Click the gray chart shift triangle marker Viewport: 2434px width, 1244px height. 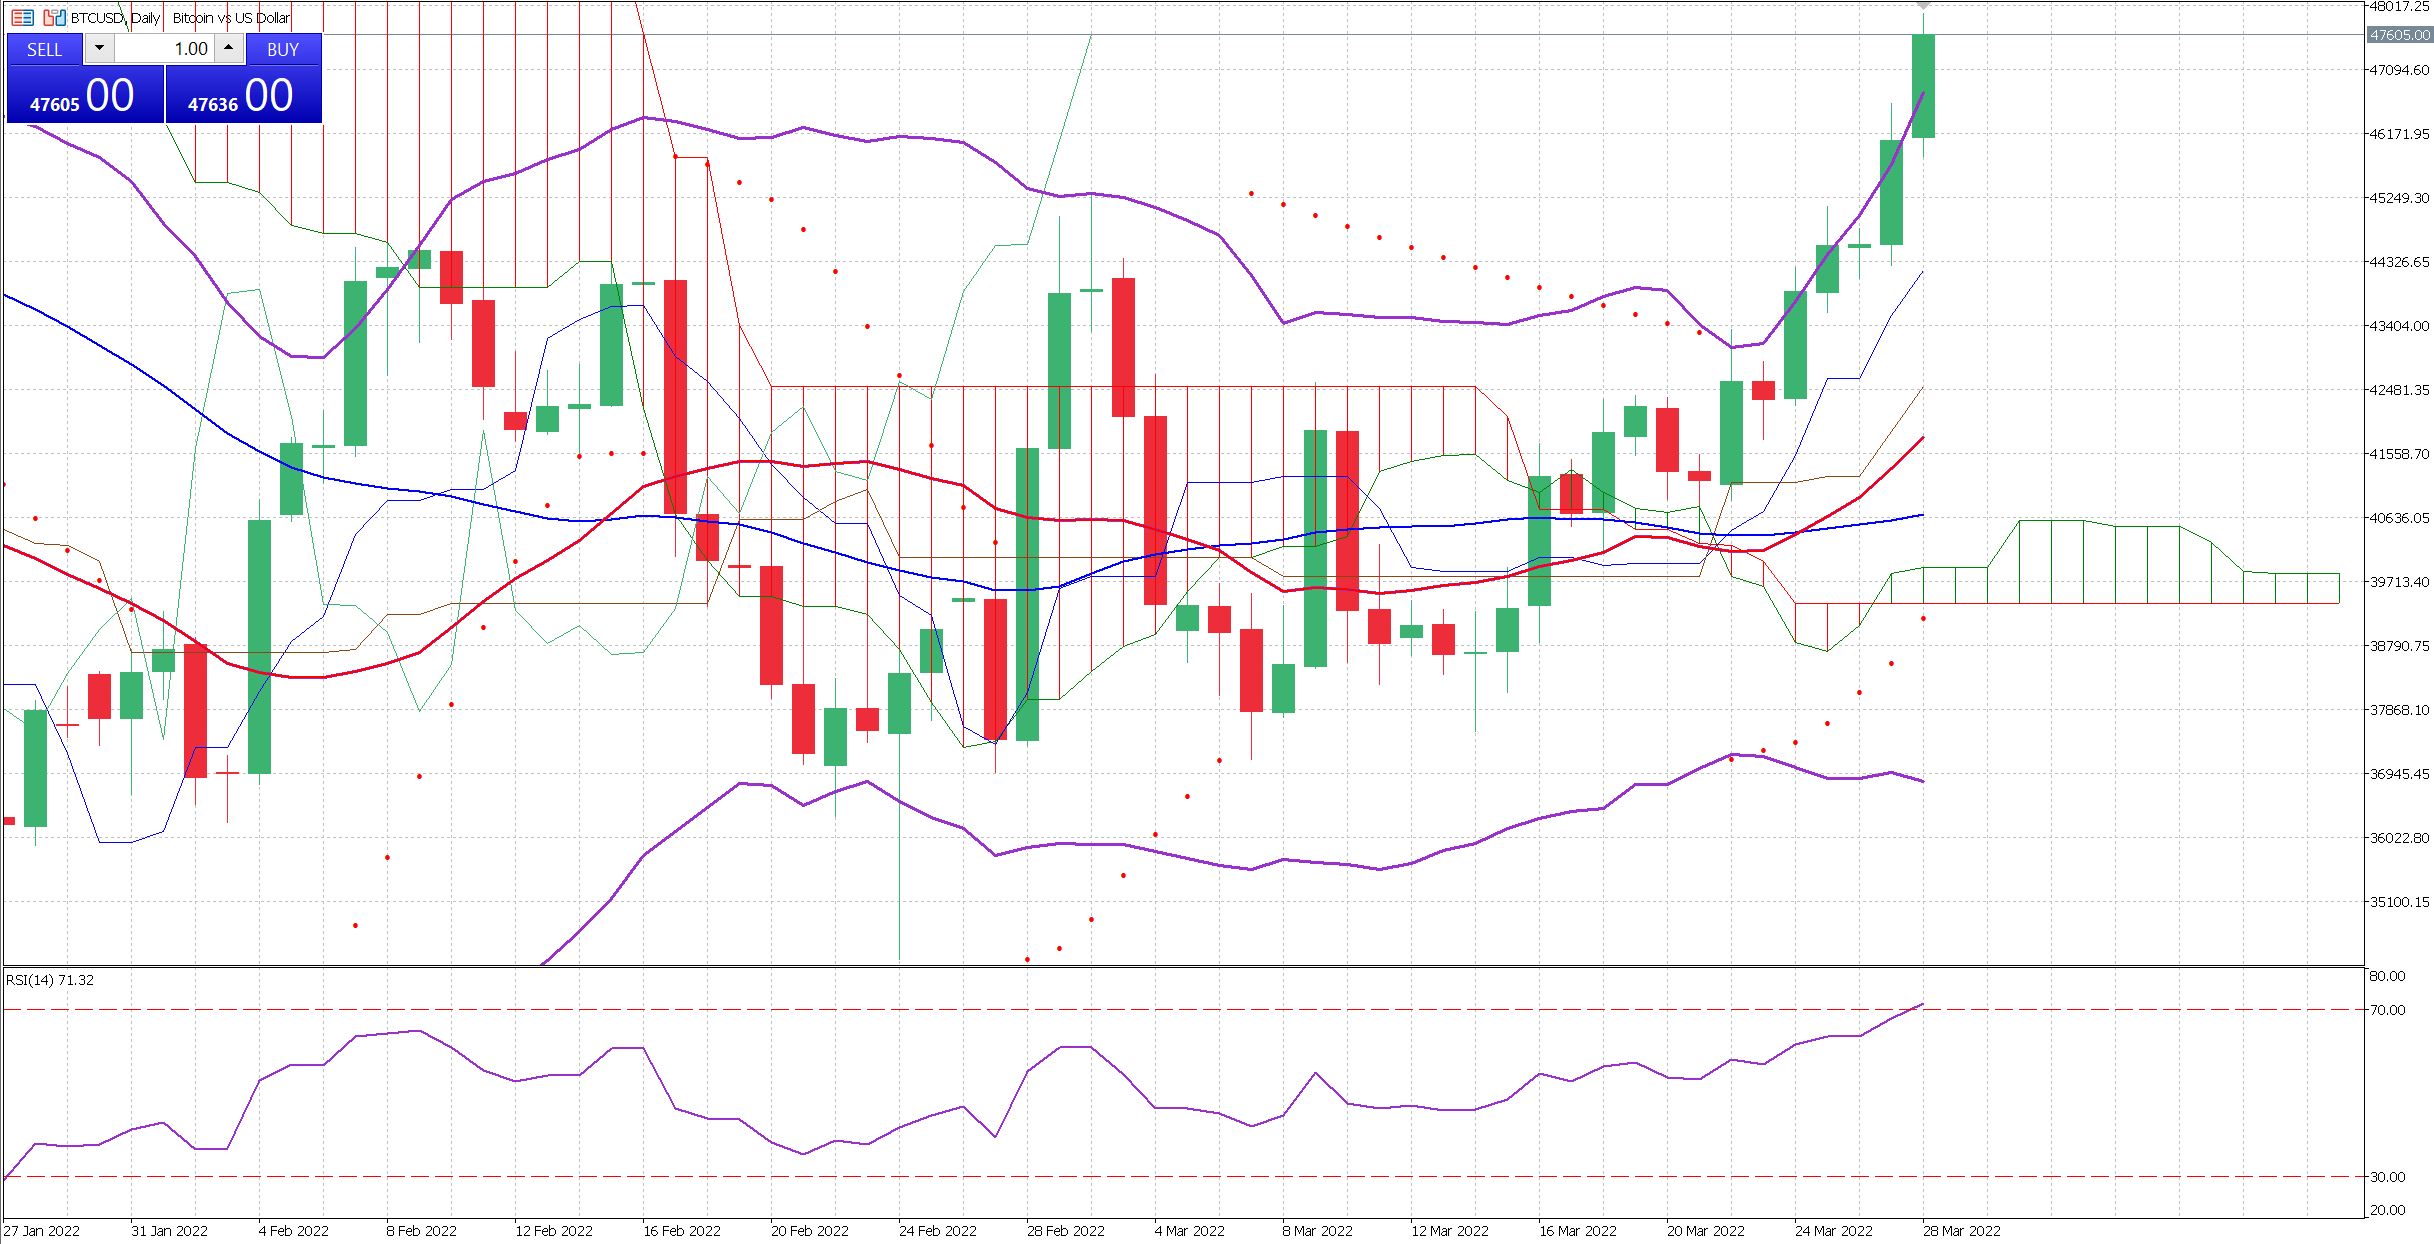tap(1923, 6)
